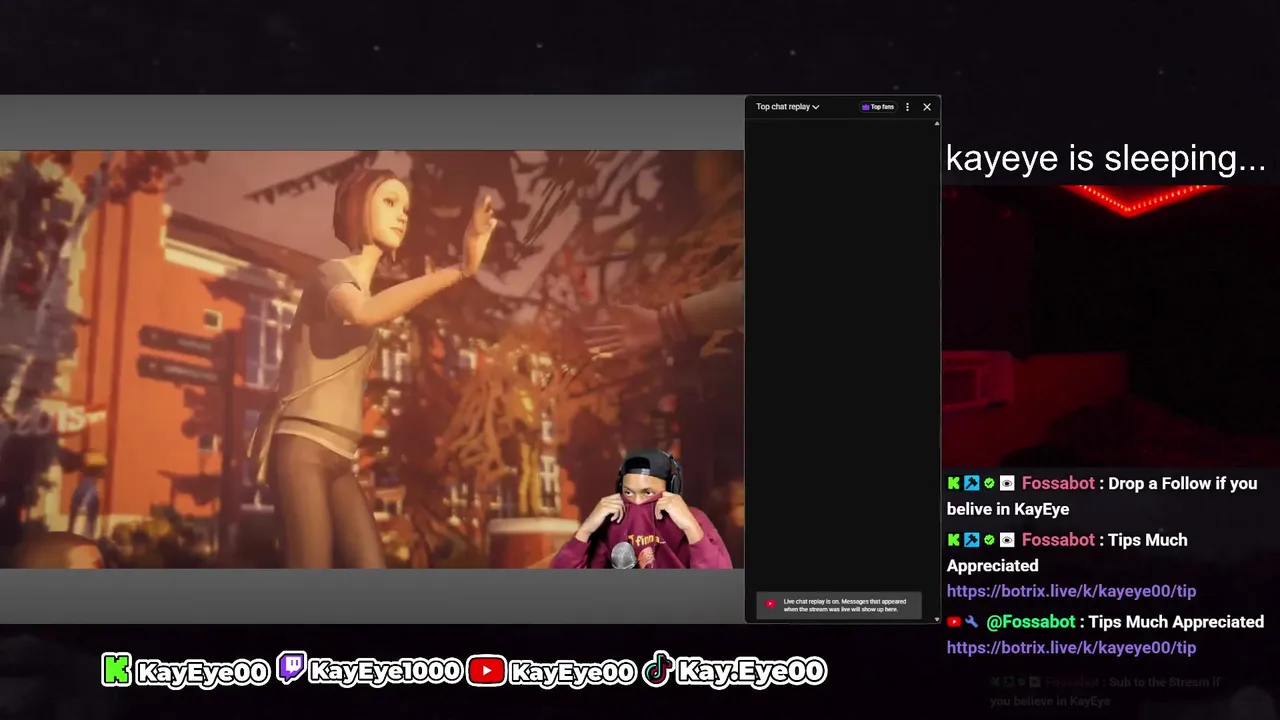The width and height of the screenshot is (1280, 720).
Task: Click the Twitch logo beside KayEye1000
Action: [x=291, y=667]
